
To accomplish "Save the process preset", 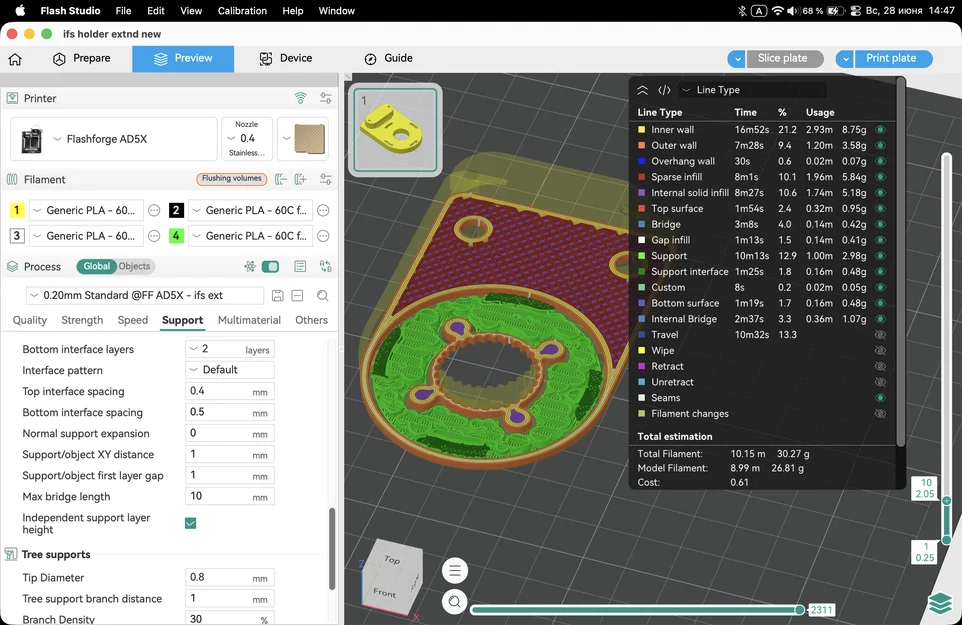I will (277, 296).
